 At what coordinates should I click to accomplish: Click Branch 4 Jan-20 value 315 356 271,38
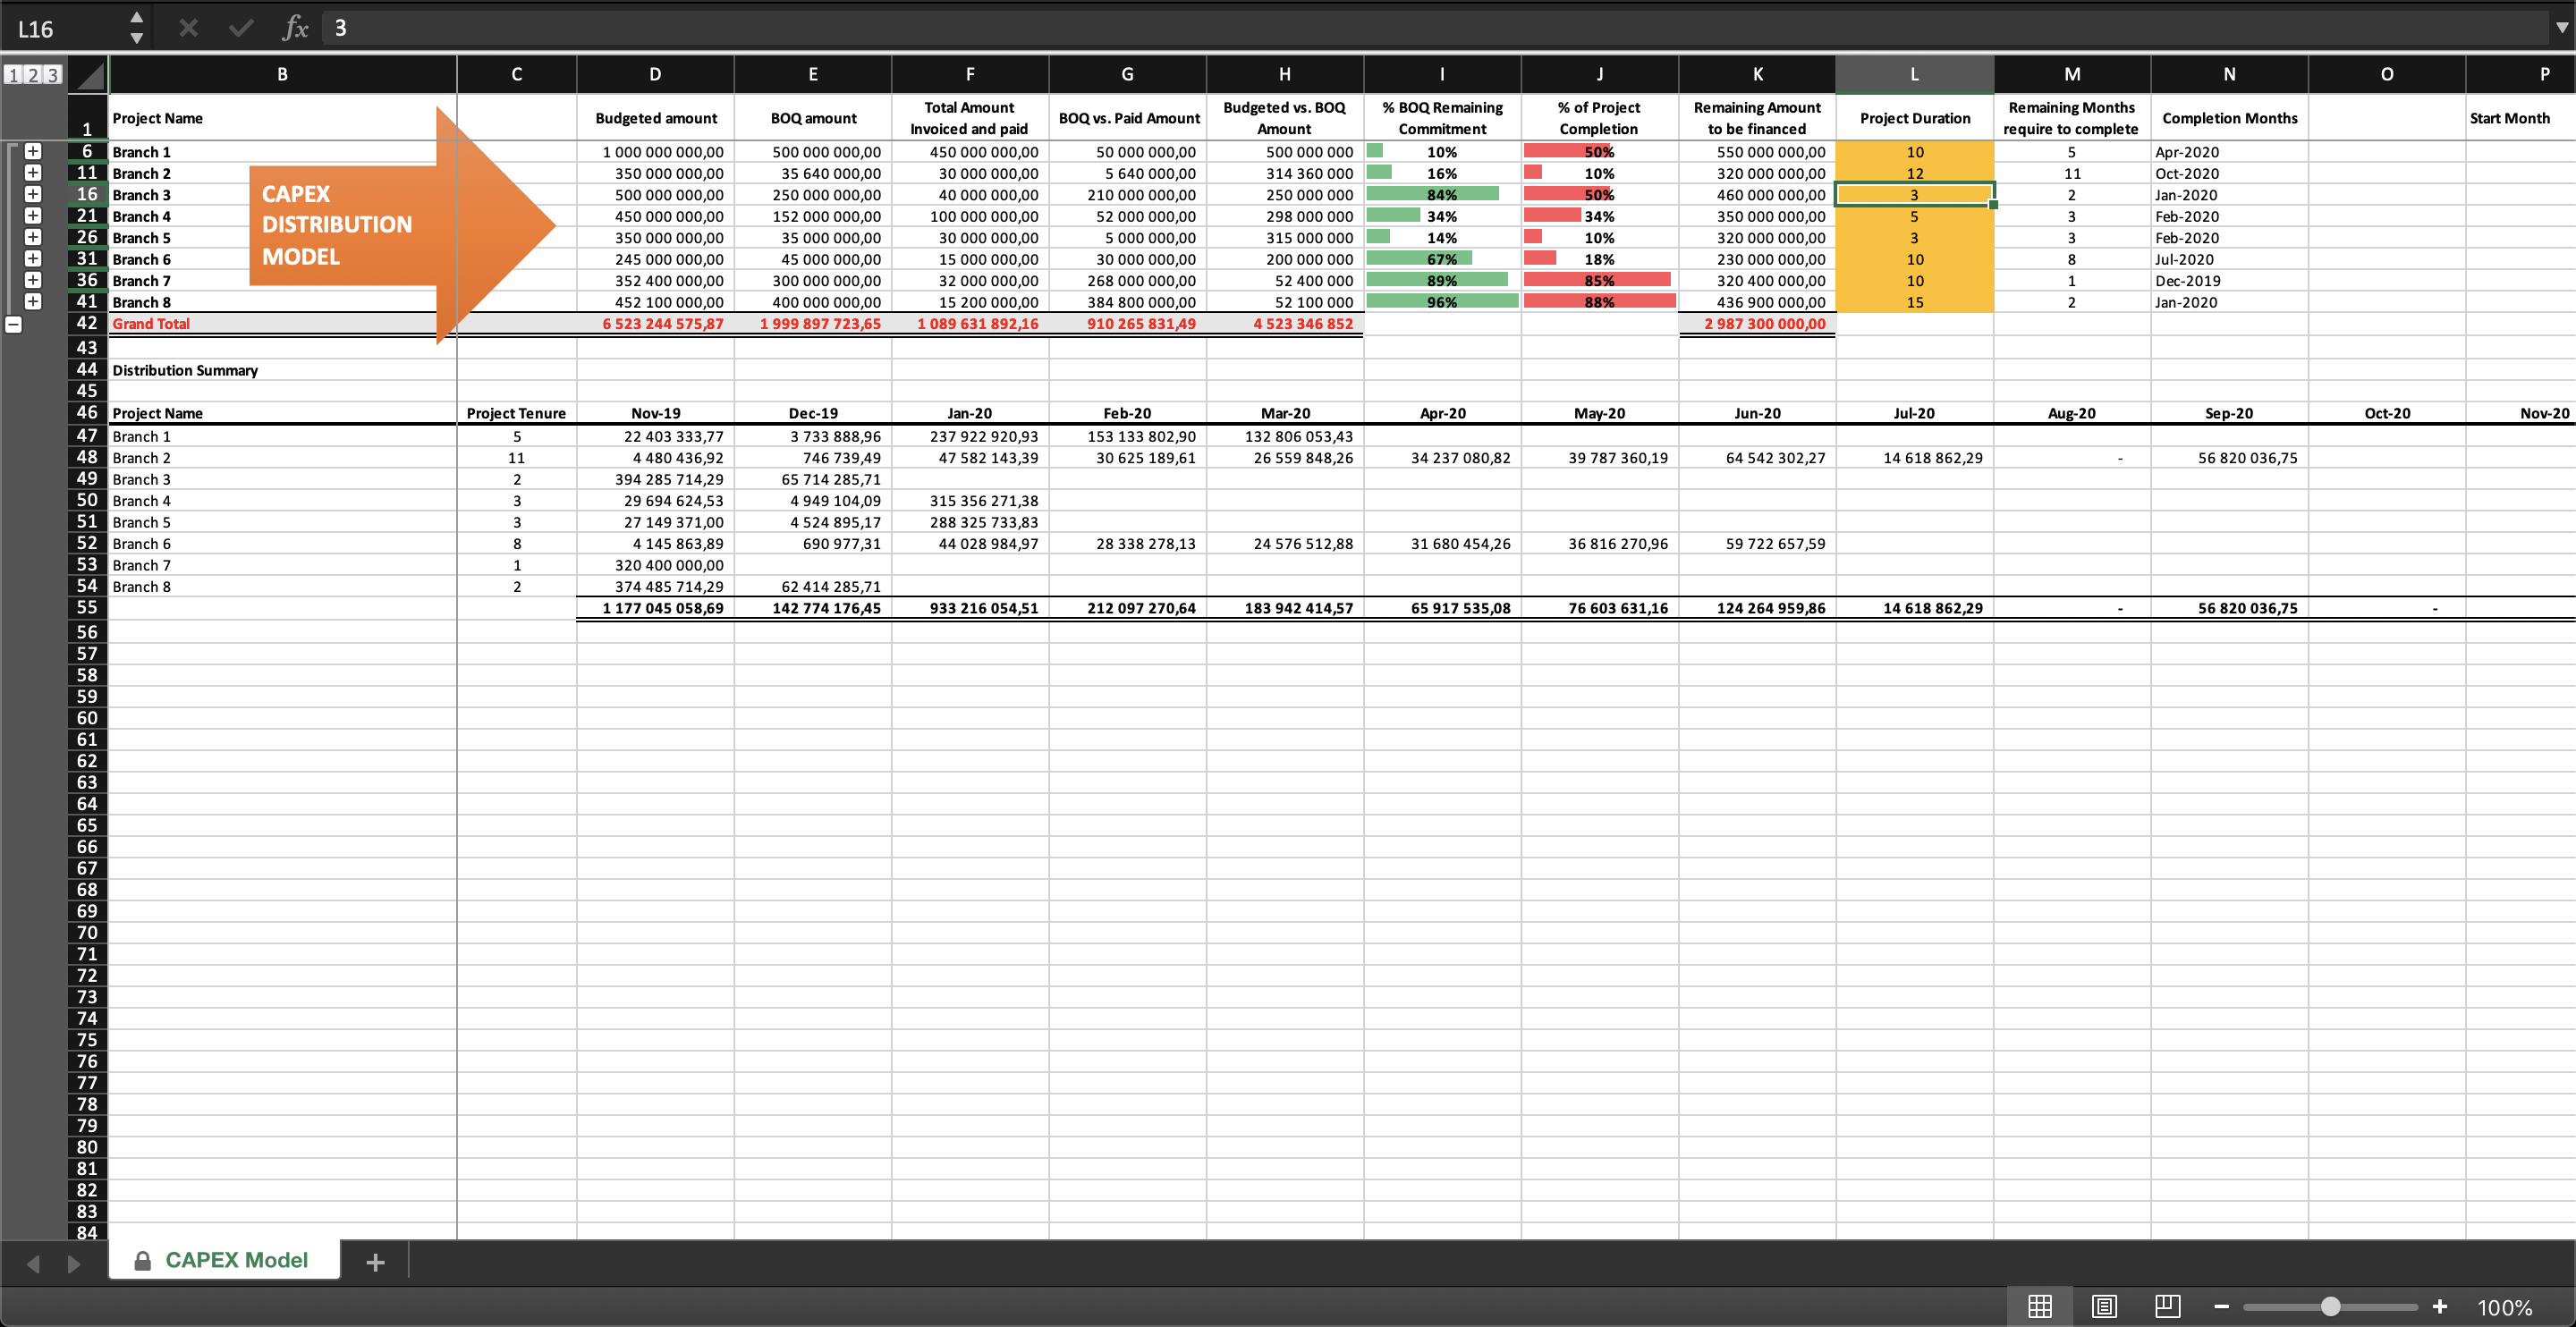tap(970, 501)
